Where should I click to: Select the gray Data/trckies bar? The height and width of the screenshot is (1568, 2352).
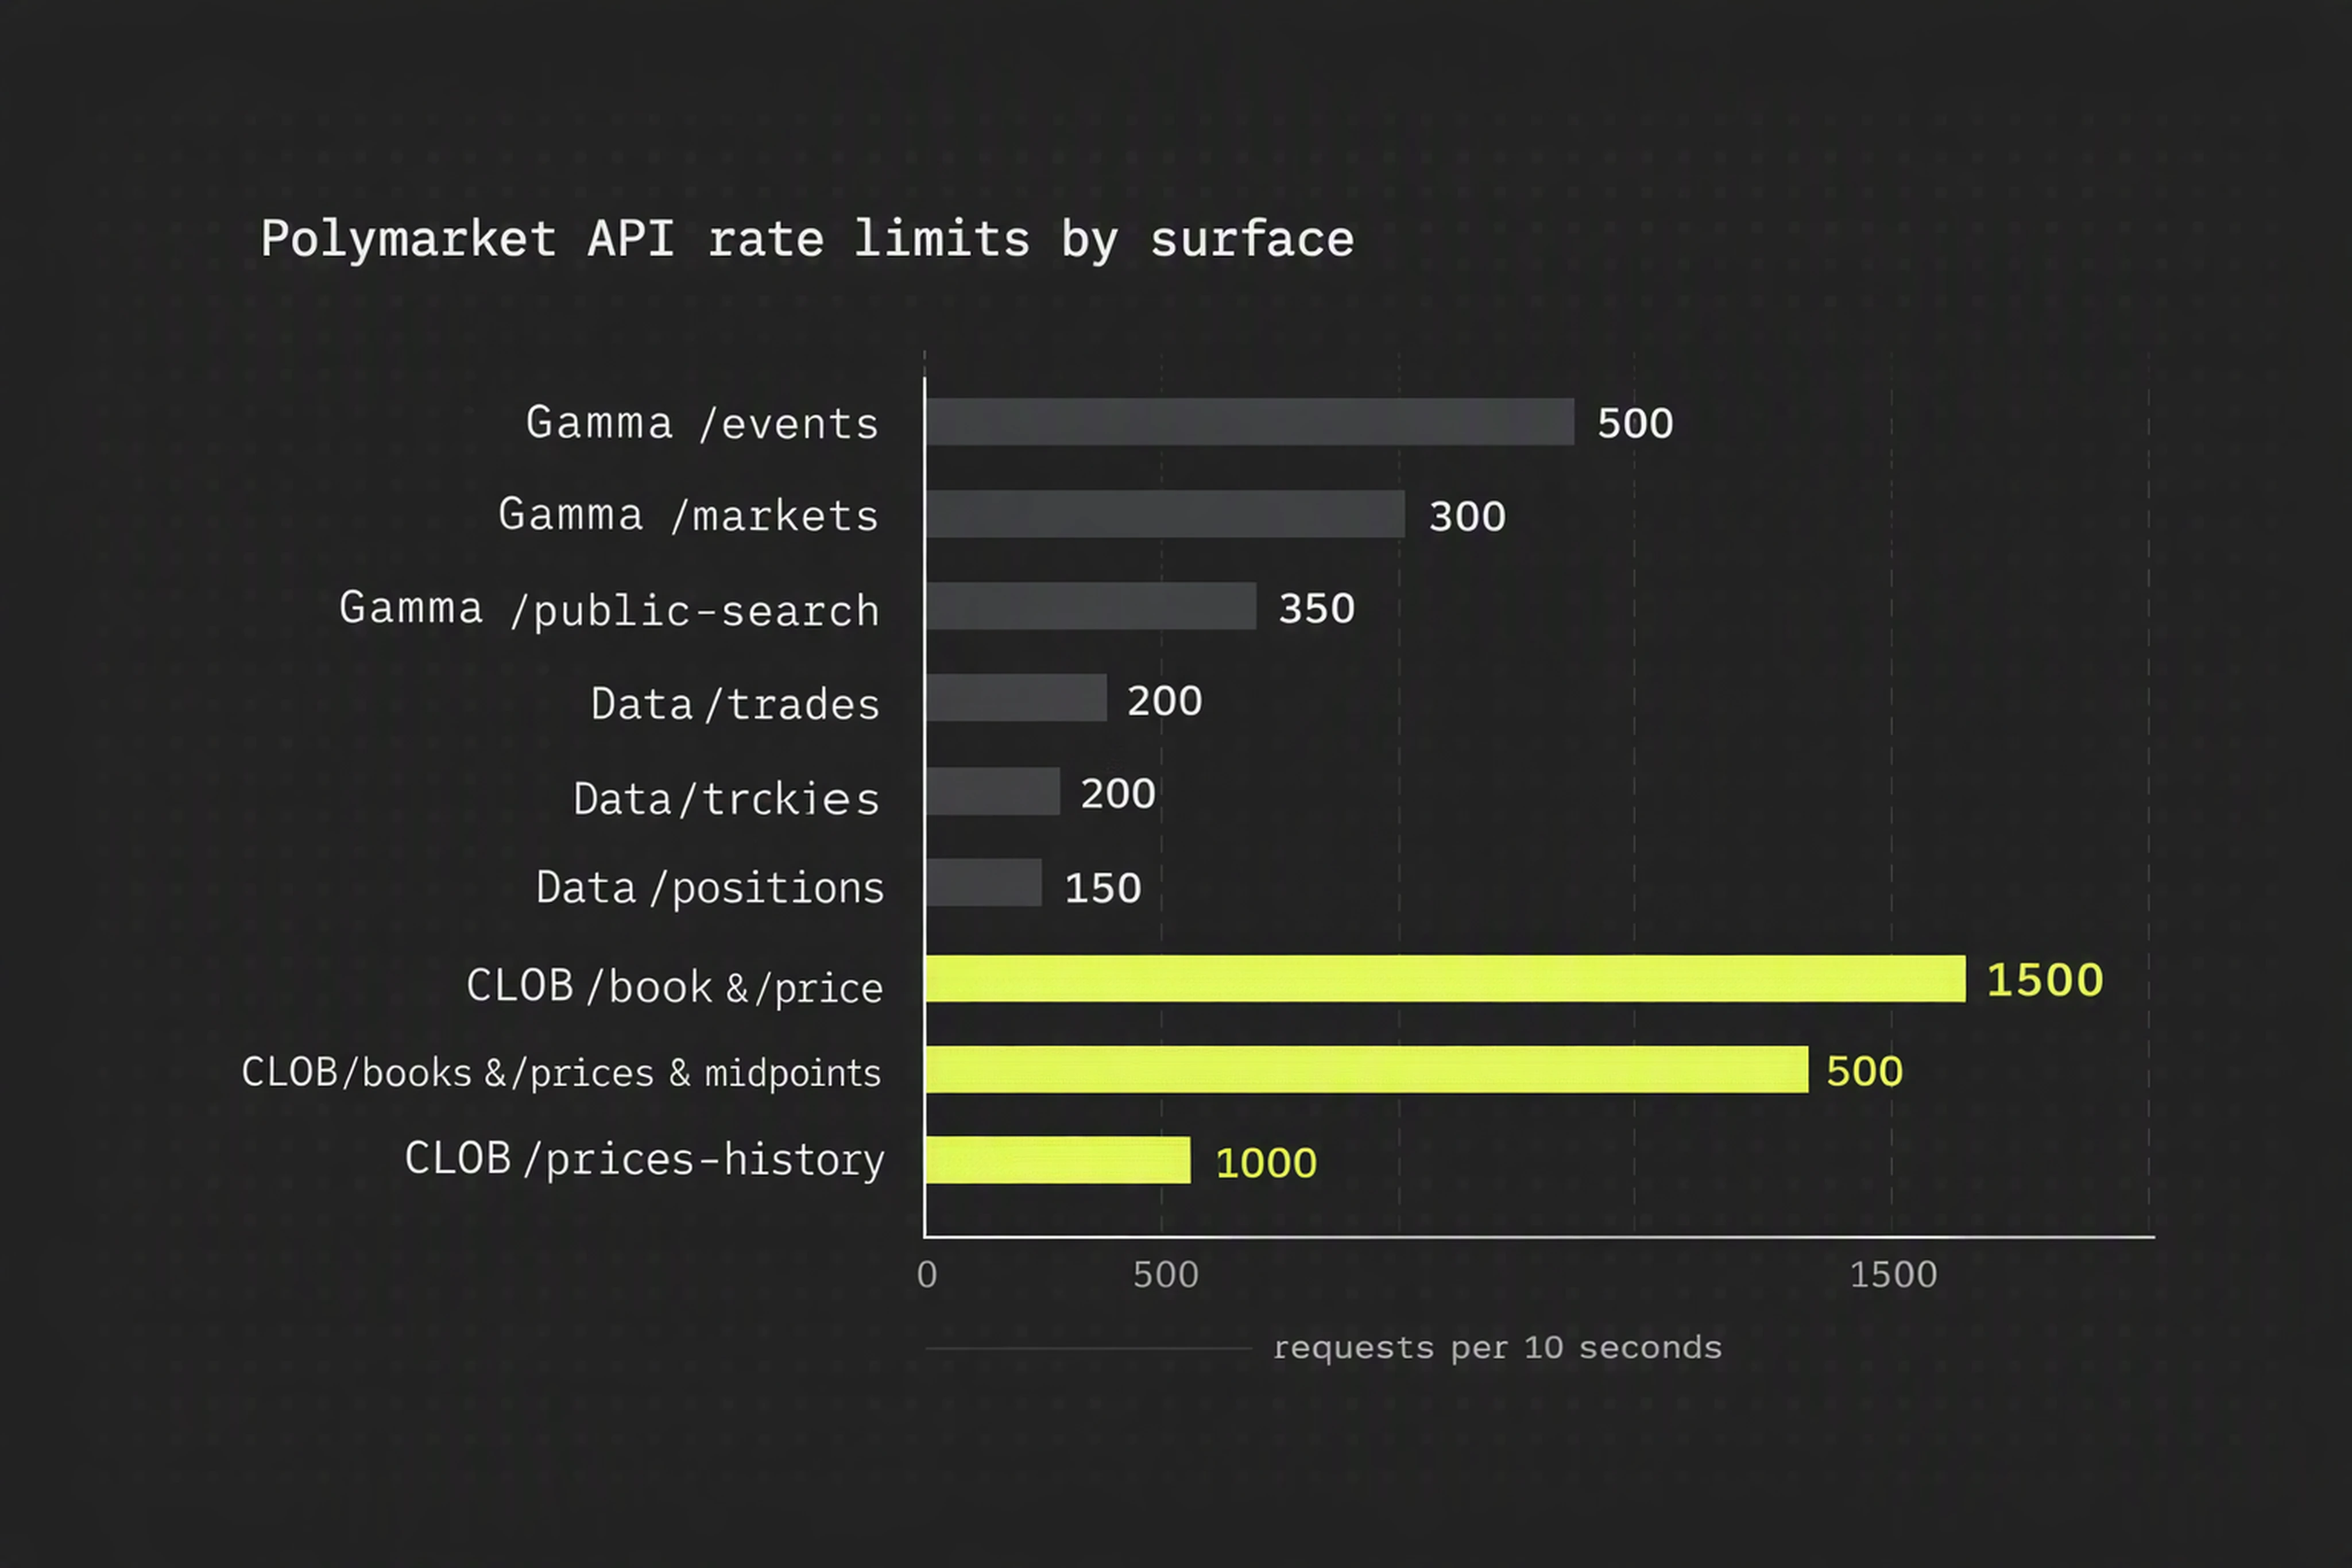[x=993, y=791]
